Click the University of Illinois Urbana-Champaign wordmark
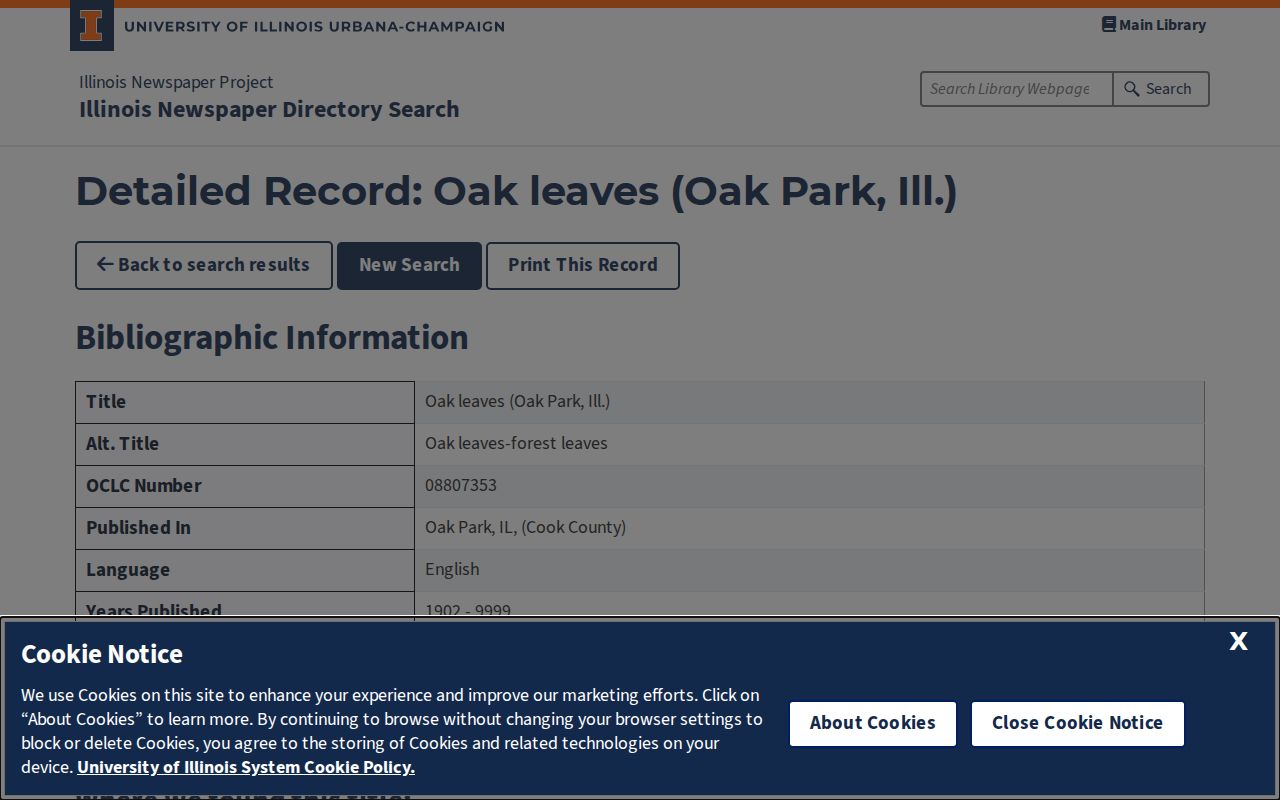The height and width of the screenshot is (800, 1280). pyautogui.click(x=314, y=27)
